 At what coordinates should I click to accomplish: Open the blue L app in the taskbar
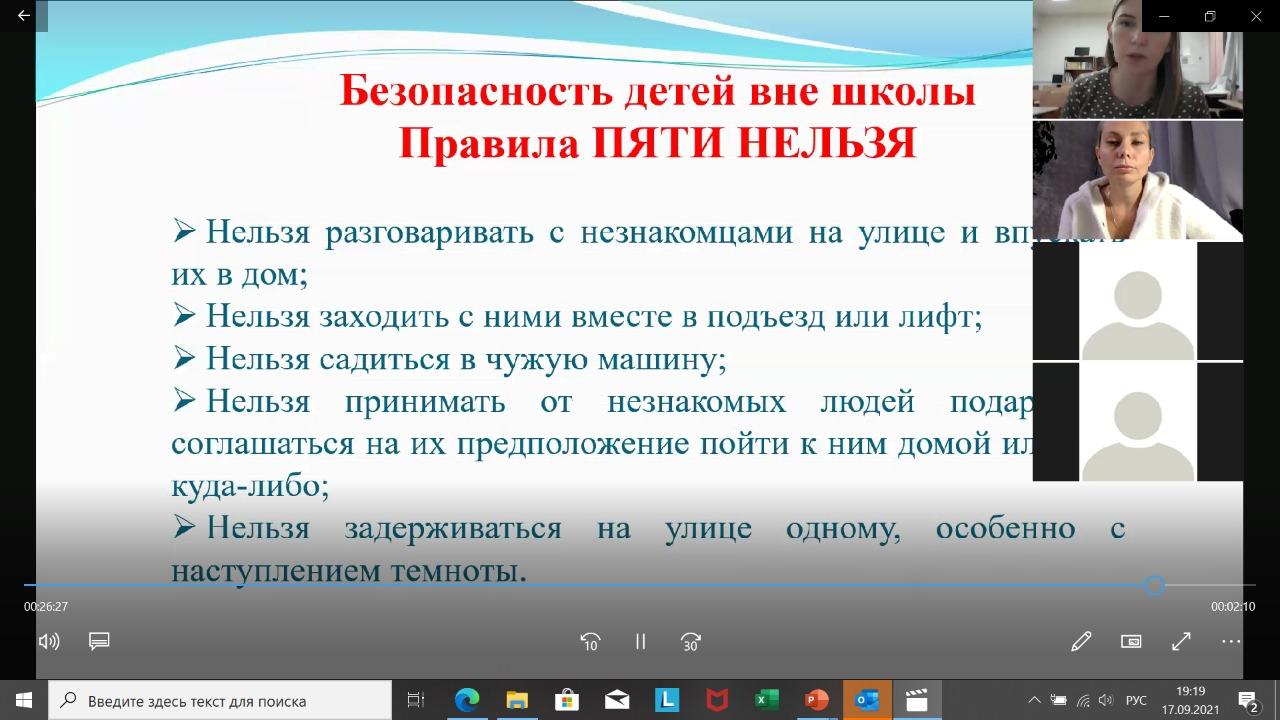pyautogui.click(x=667, y=700)
